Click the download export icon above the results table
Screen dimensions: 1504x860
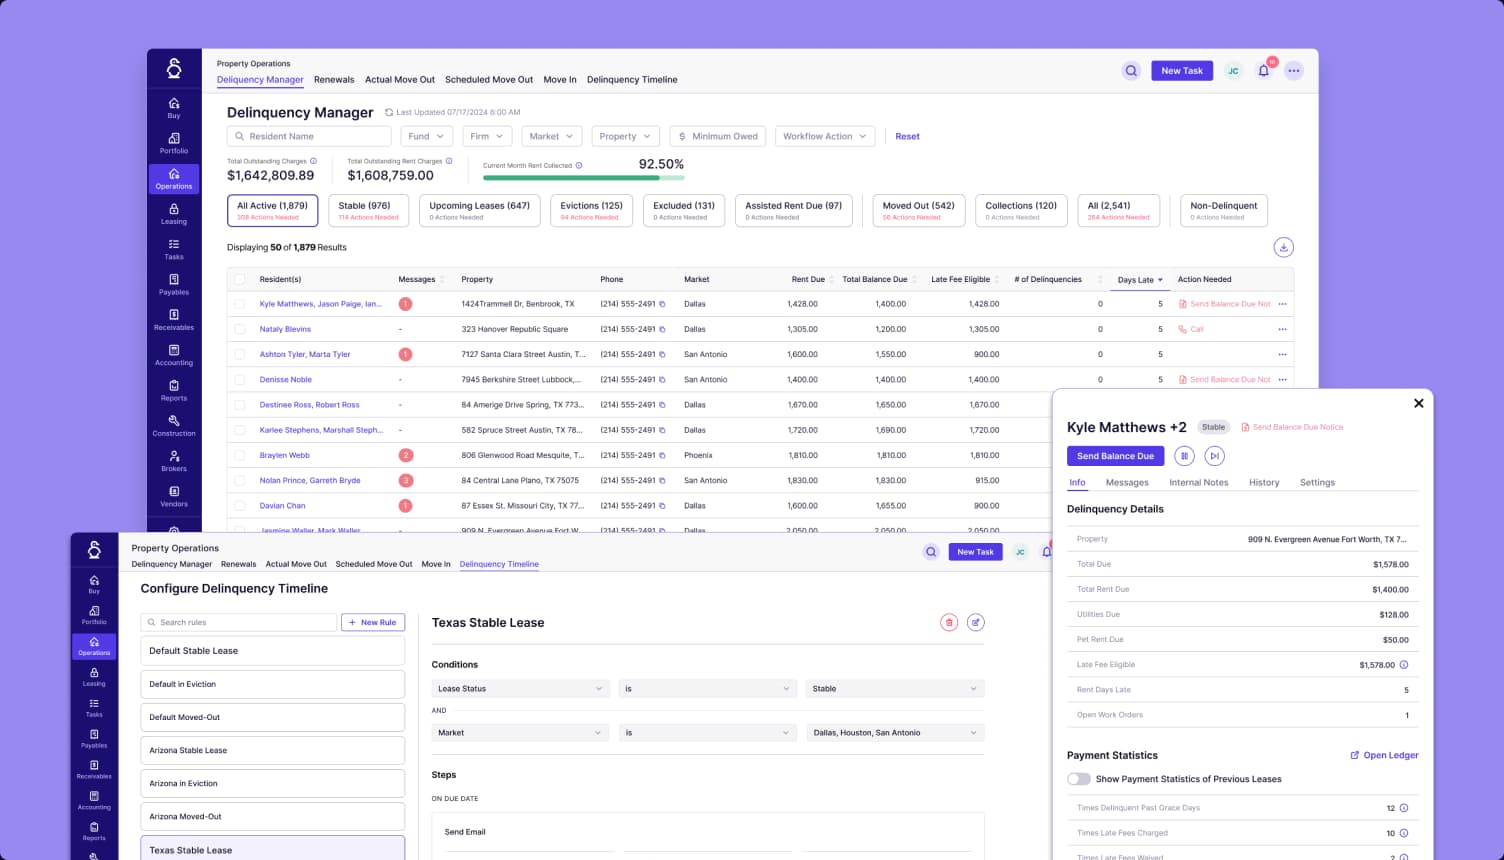point(1283,247)
